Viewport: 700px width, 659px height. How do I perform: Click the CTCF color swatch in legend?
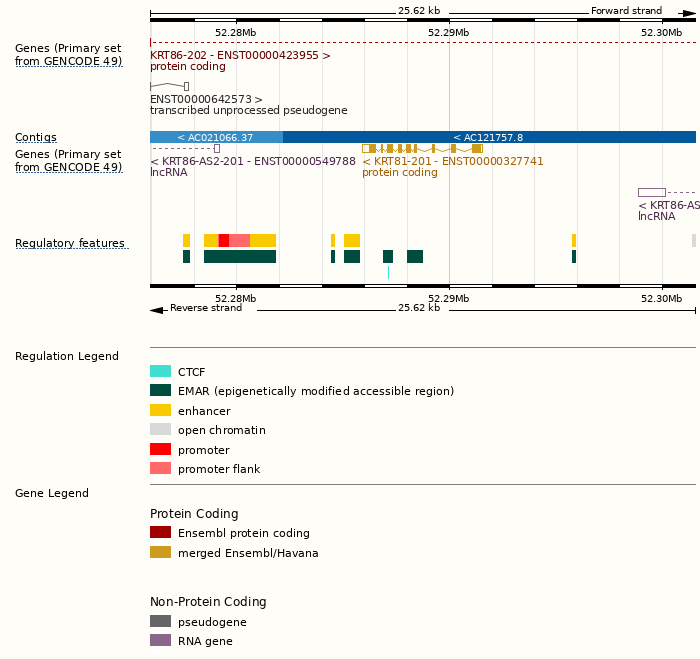point(160,371)
